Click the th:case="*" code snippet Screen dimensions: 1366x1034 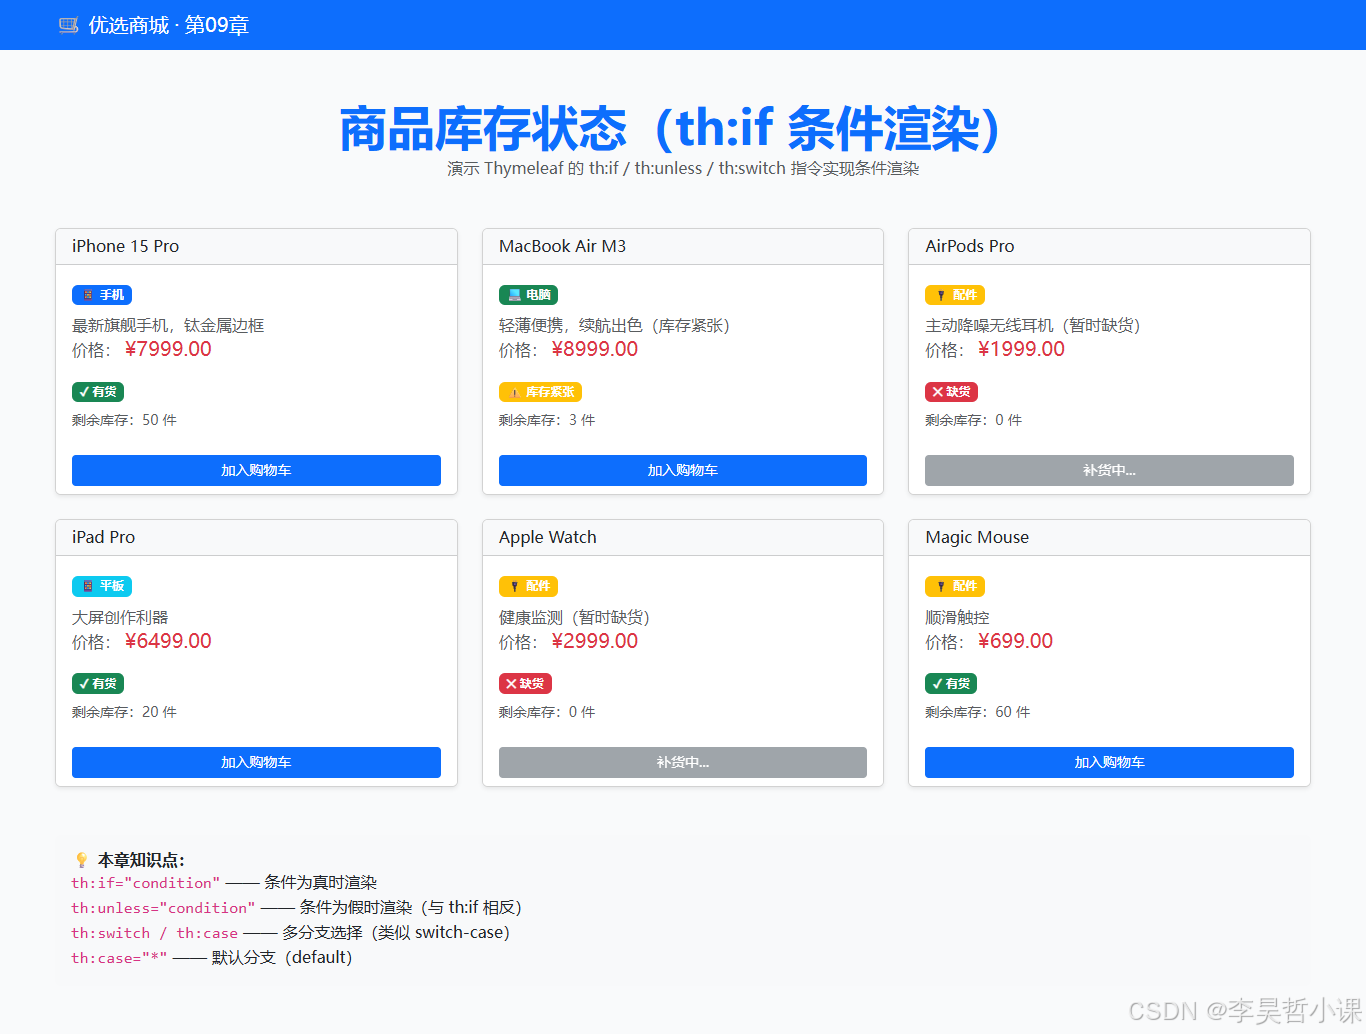119,958
